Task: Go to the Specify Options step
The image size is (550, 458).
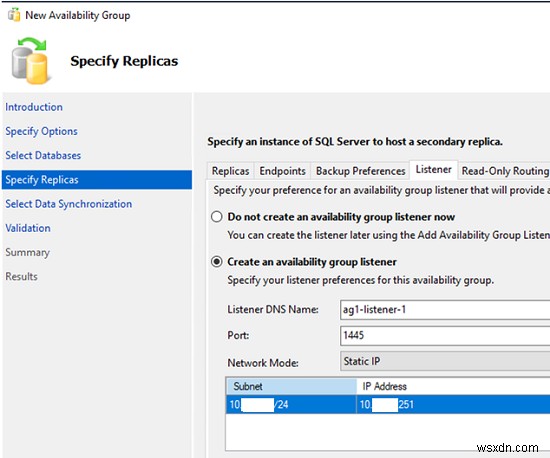Action: click(x=41, y=131)
